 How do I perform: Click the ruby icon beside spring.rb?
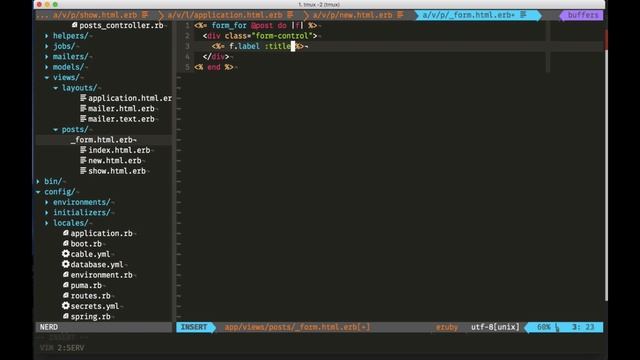(x=66, y=316)
